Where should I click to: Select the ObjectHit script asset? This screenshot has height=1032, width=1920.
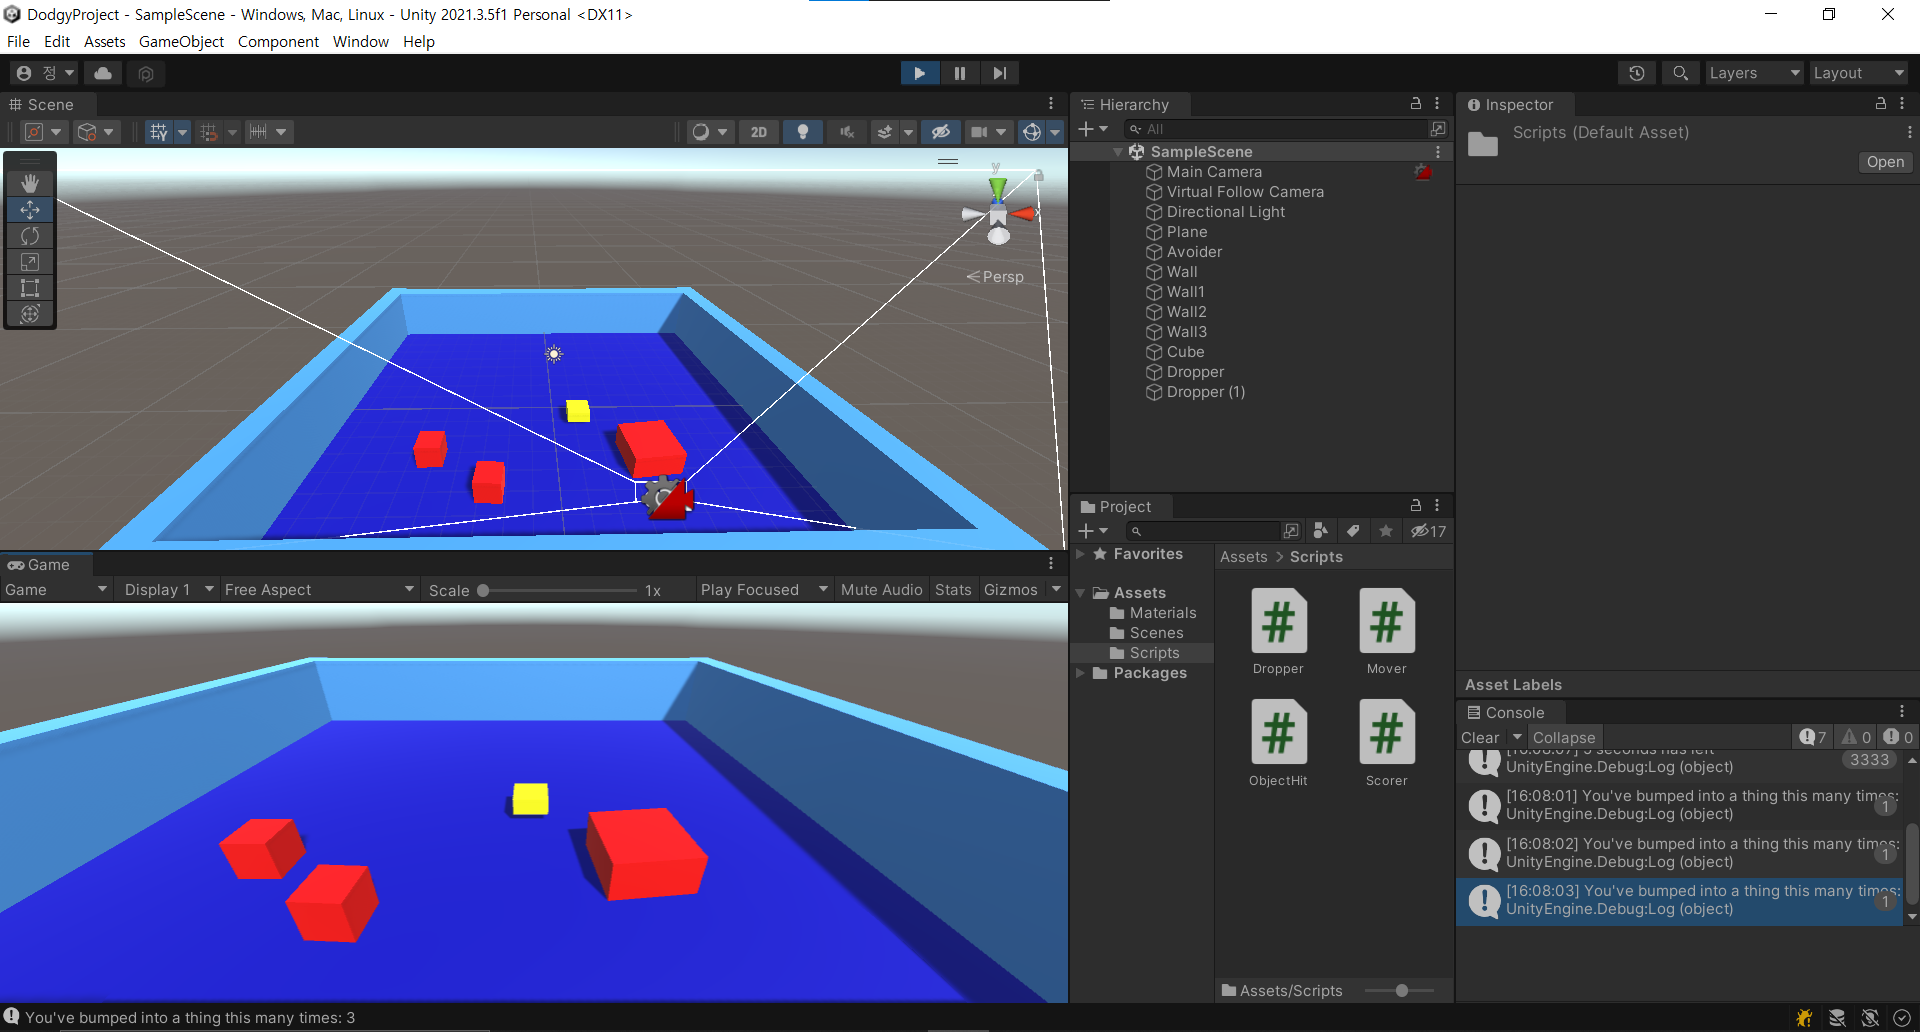(x=1278, y=743)
